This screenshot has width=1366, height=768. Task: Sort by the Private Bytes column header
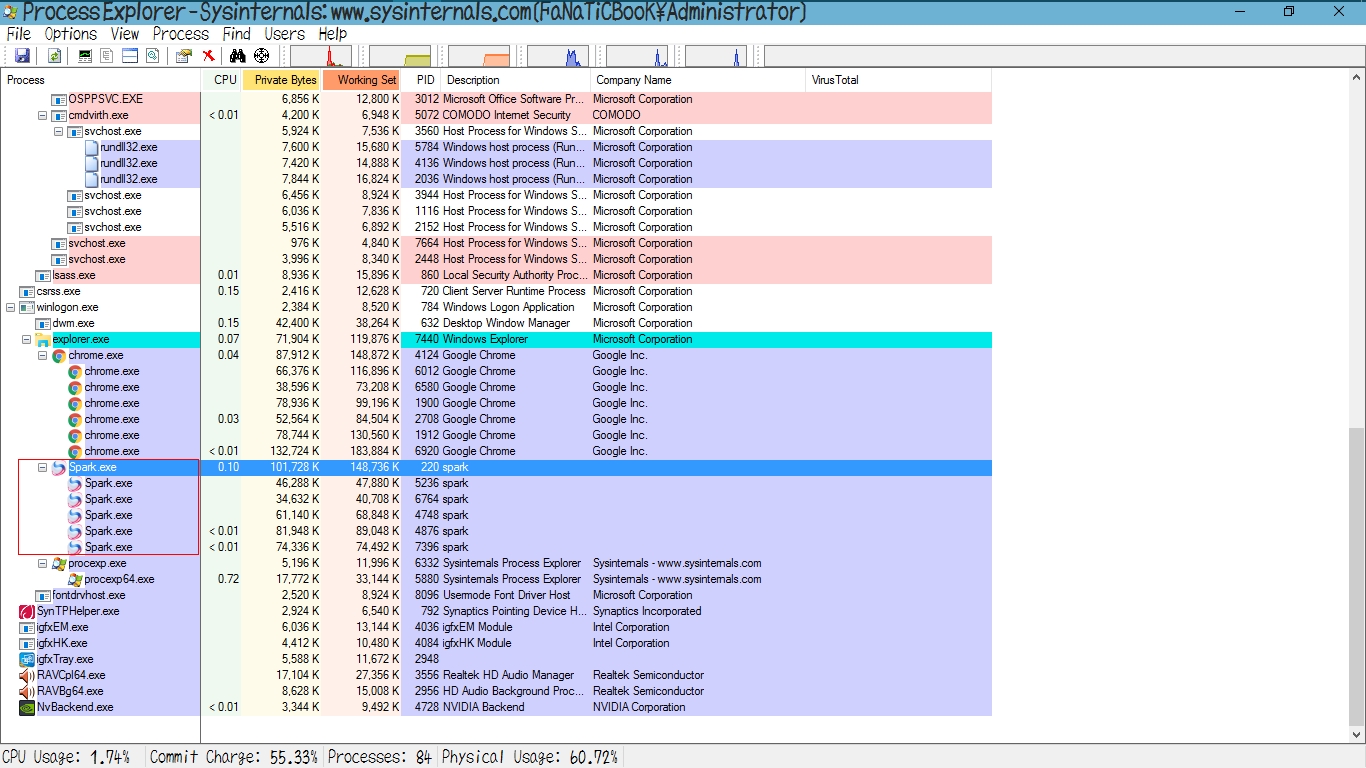282,80
